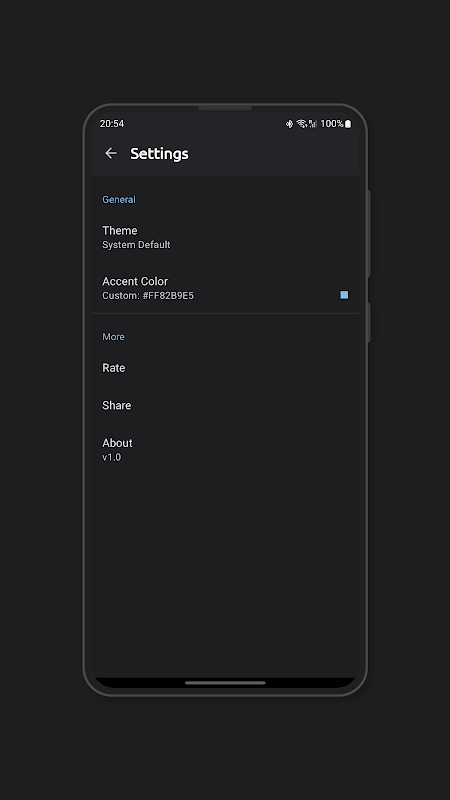The width and height of the screenshot is (450, 800).
Task: Tap the back arrow beside Settings
Action: pyautogui.click(x=111, y=153)
